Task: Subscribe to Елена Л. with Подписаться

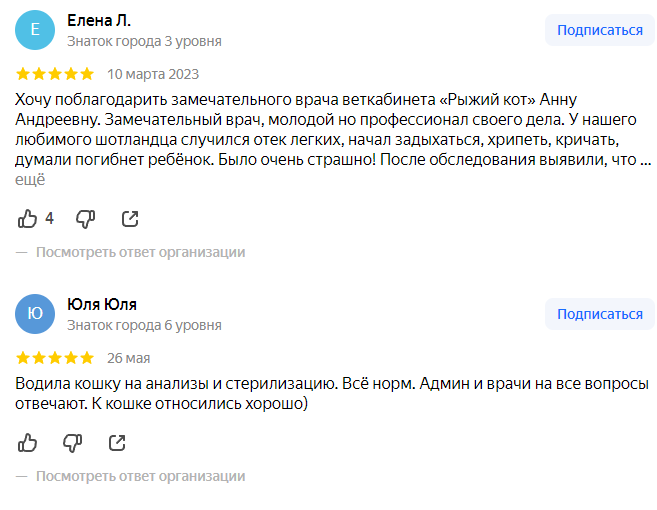Action: coord(599,30)
